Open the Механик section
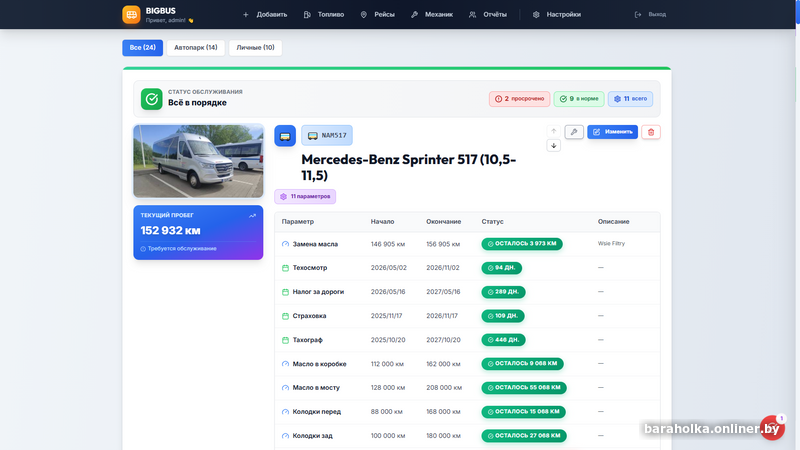 (x=432, y=14)
